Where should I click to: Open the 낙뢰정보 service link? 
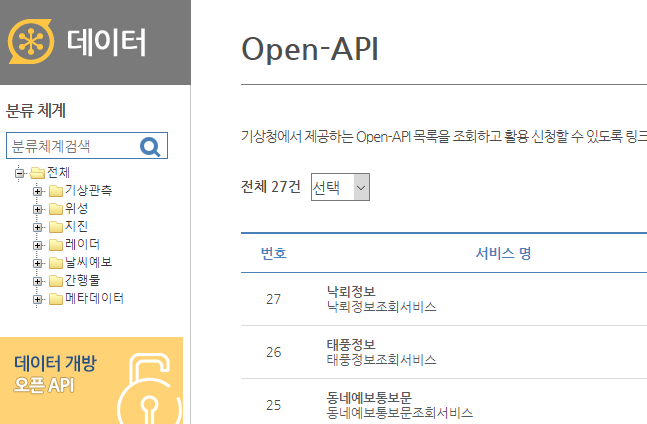coord(351,292)
